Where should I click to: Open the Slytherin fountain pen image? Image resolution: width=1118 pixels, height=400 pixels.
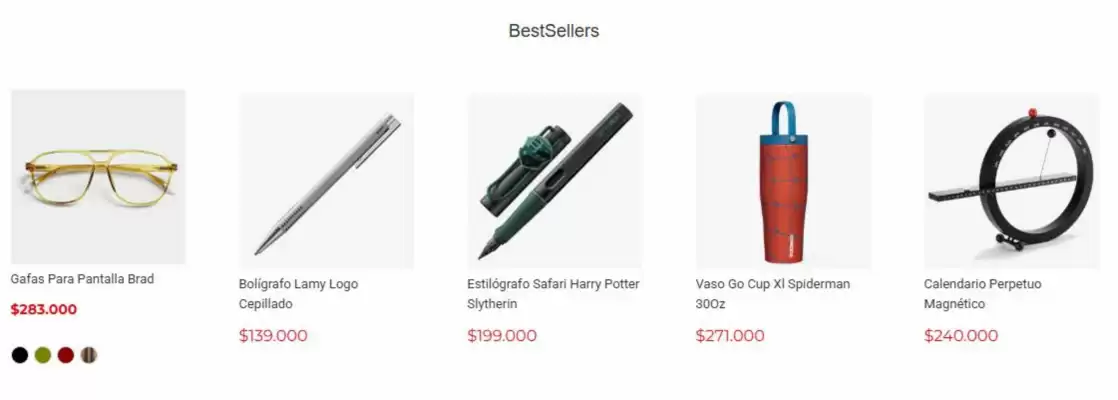pos(555,181)
